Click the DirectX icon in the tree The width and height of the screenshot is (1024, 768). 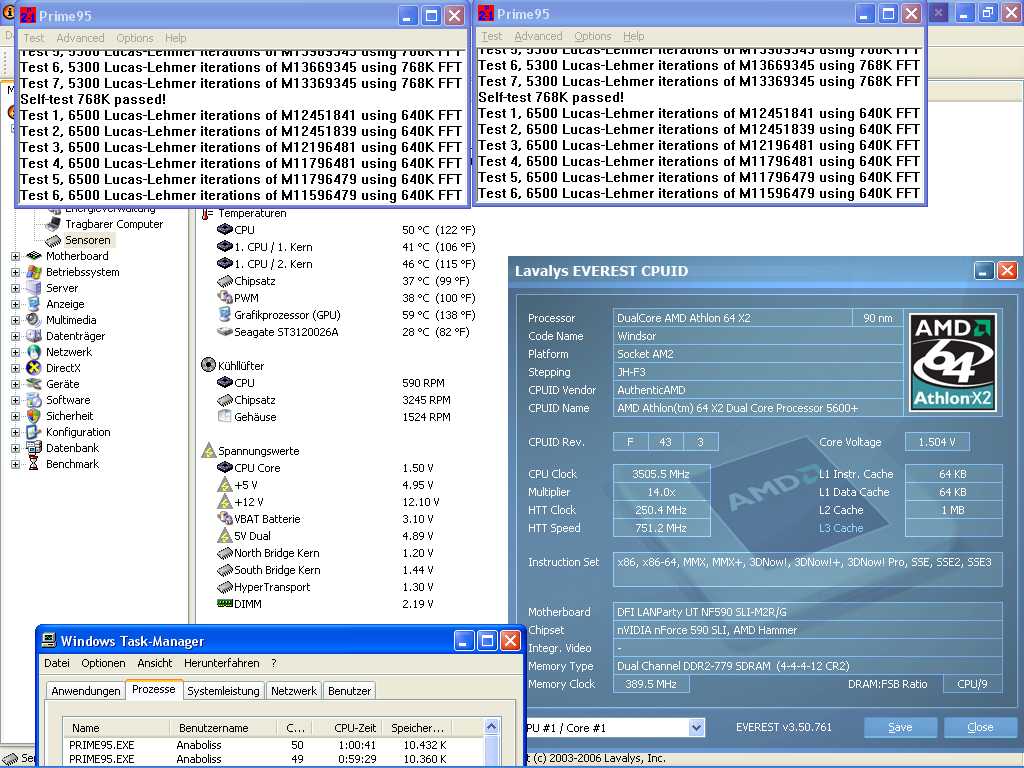34,368
